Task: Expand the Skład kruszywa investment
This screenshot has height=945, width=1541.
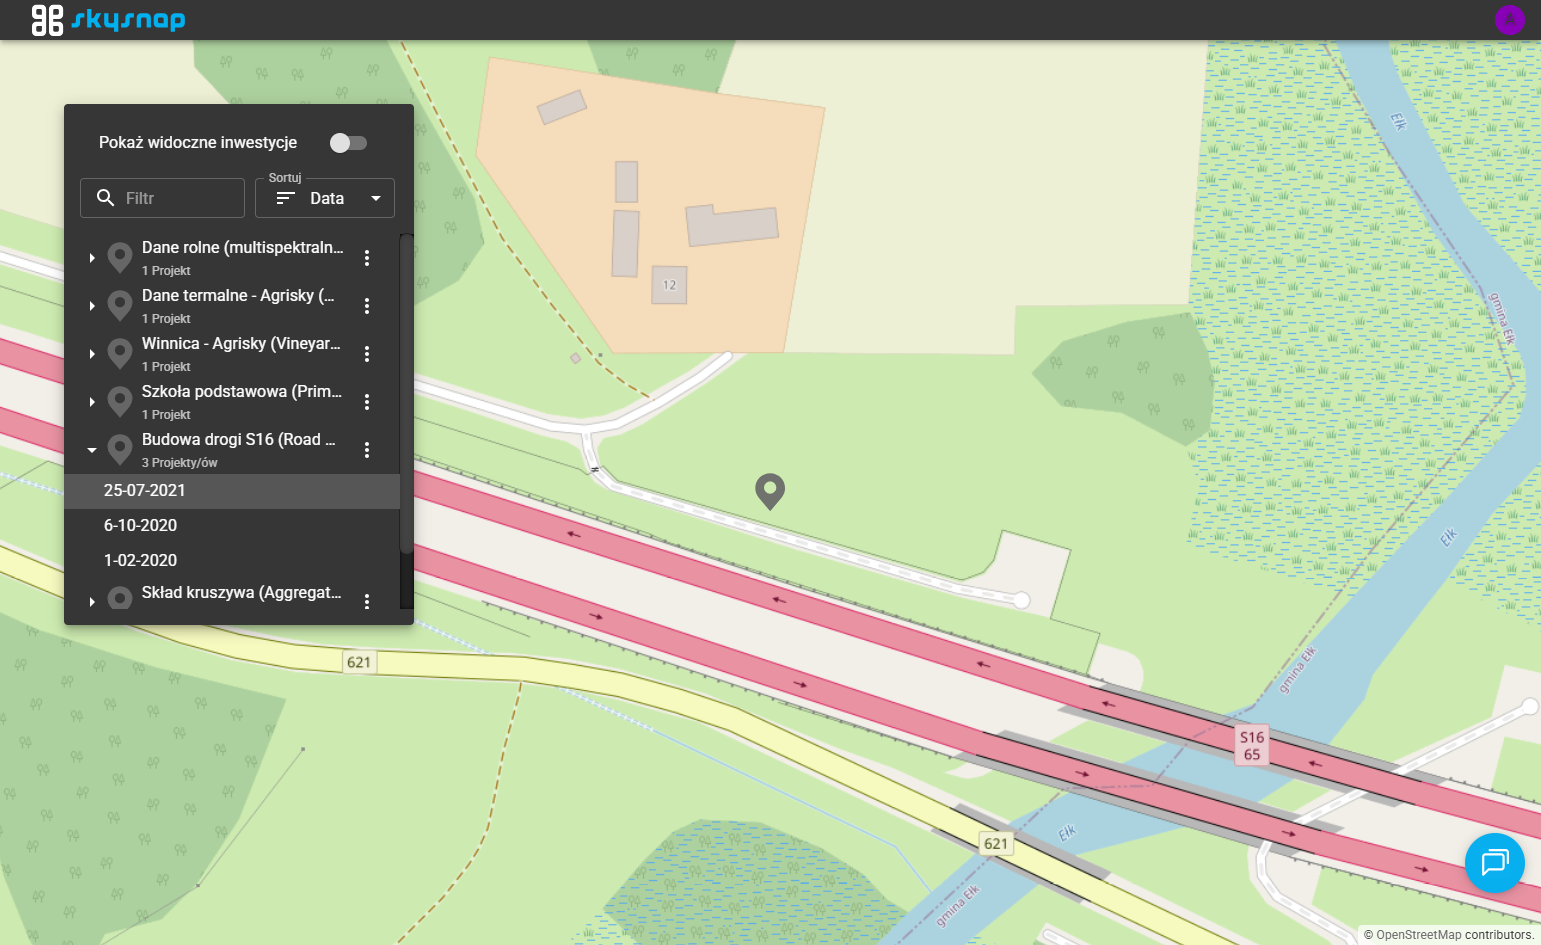Action: (x=92, y=601)
